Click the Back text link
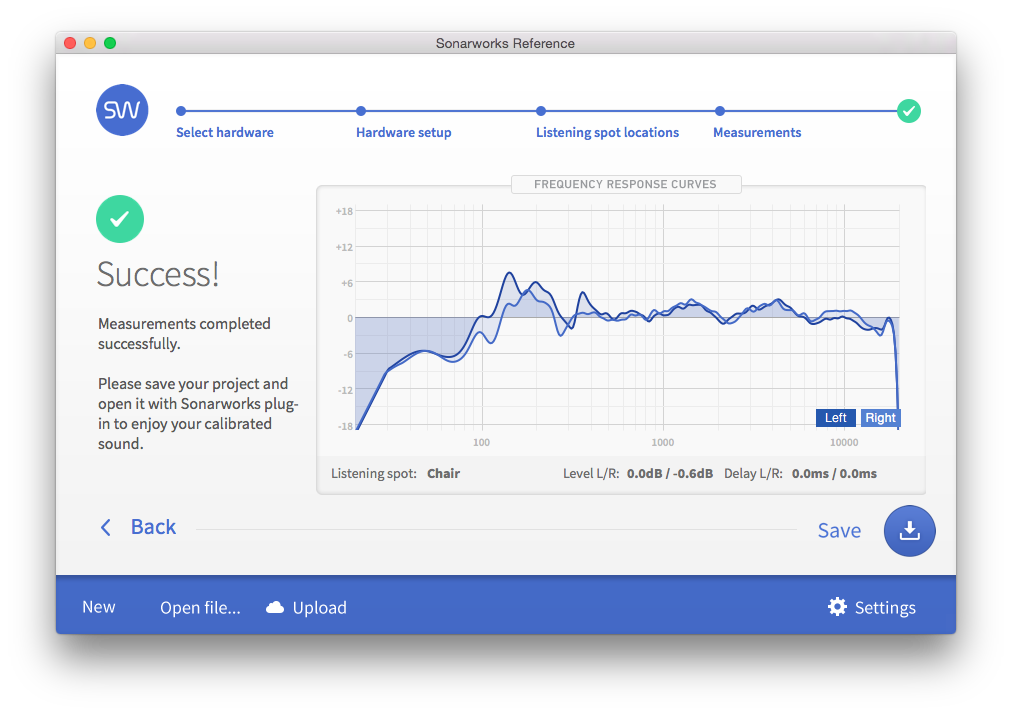This screenshot has height=714, width=1012. click(153, 527)
